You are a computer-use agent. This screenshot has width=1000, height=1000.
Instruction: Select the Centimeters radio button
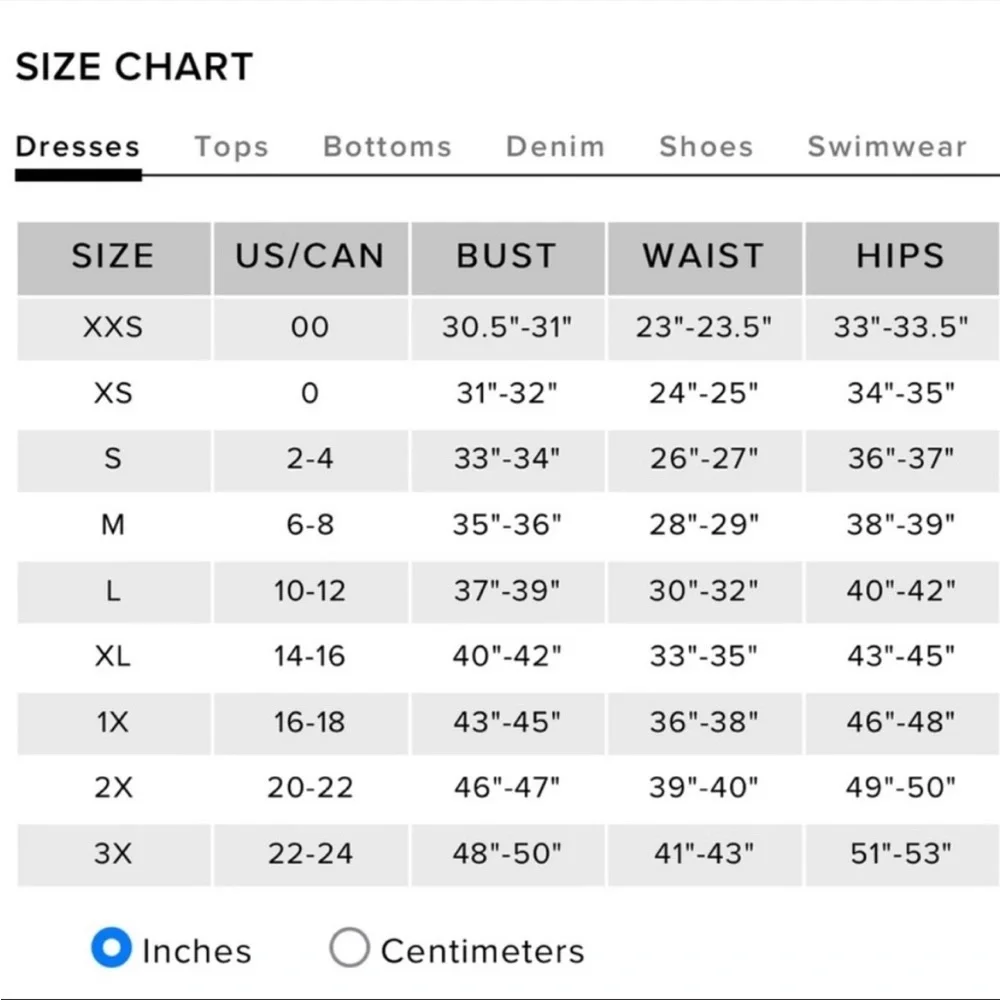(349, 947)
